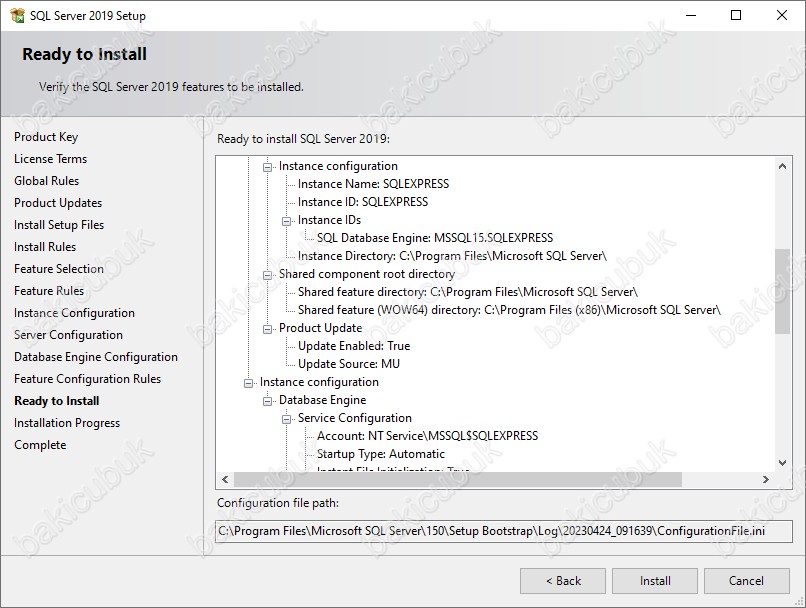Click the summary tree's scroll up arrow
The image size is (806, 608).
tap(782, 166)
